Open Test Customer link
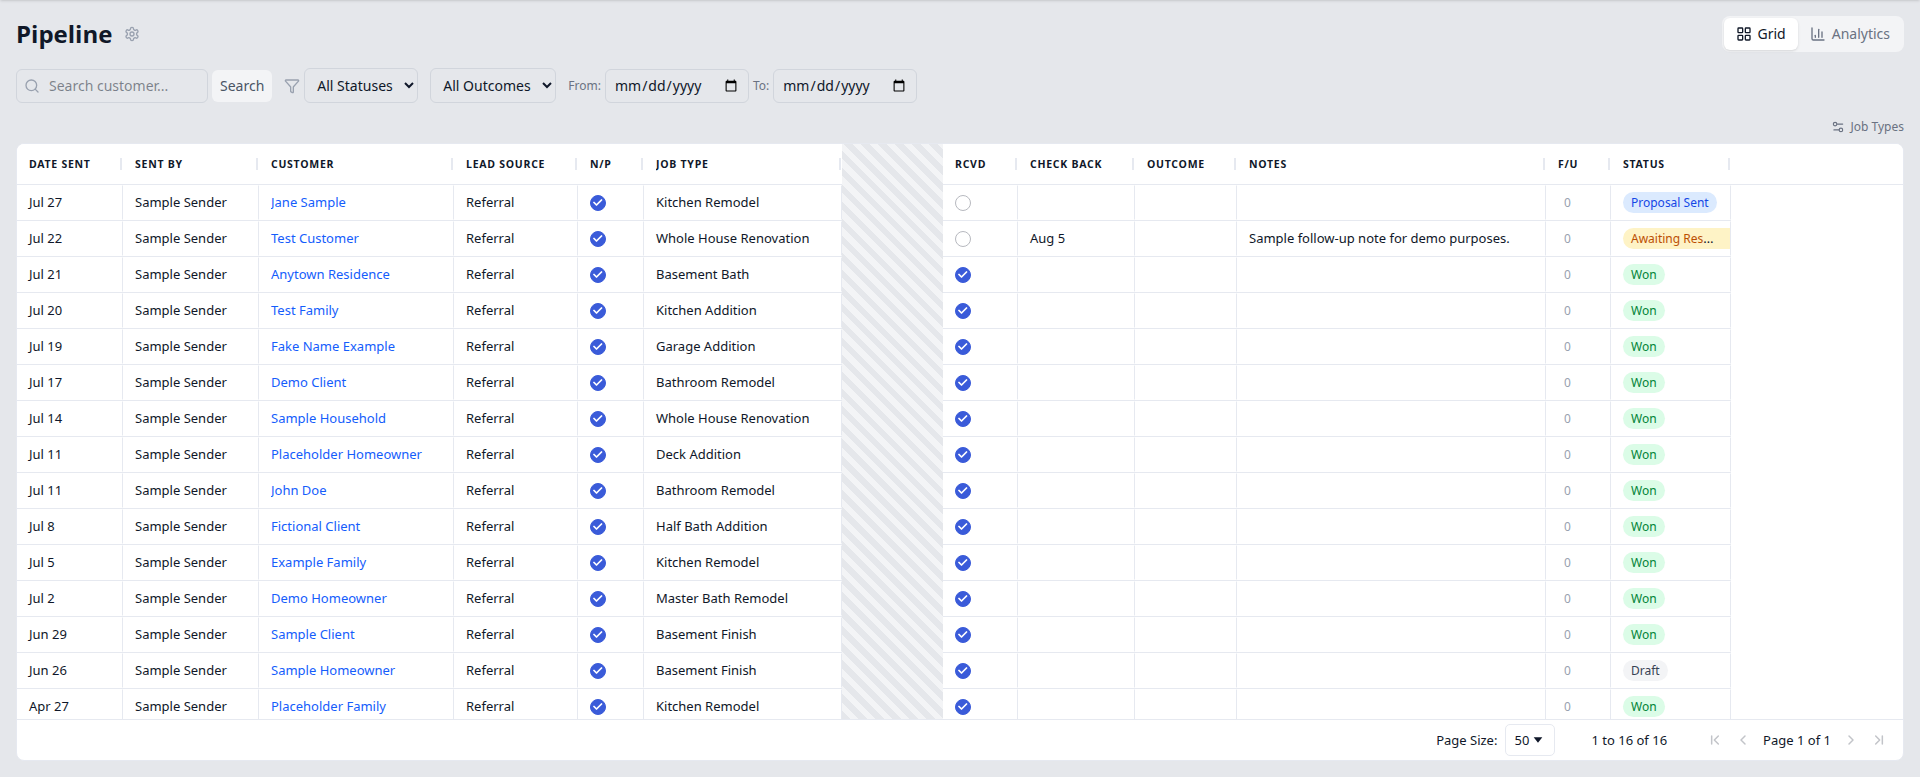Screen dimensions: 1920x777 [314, 238]
